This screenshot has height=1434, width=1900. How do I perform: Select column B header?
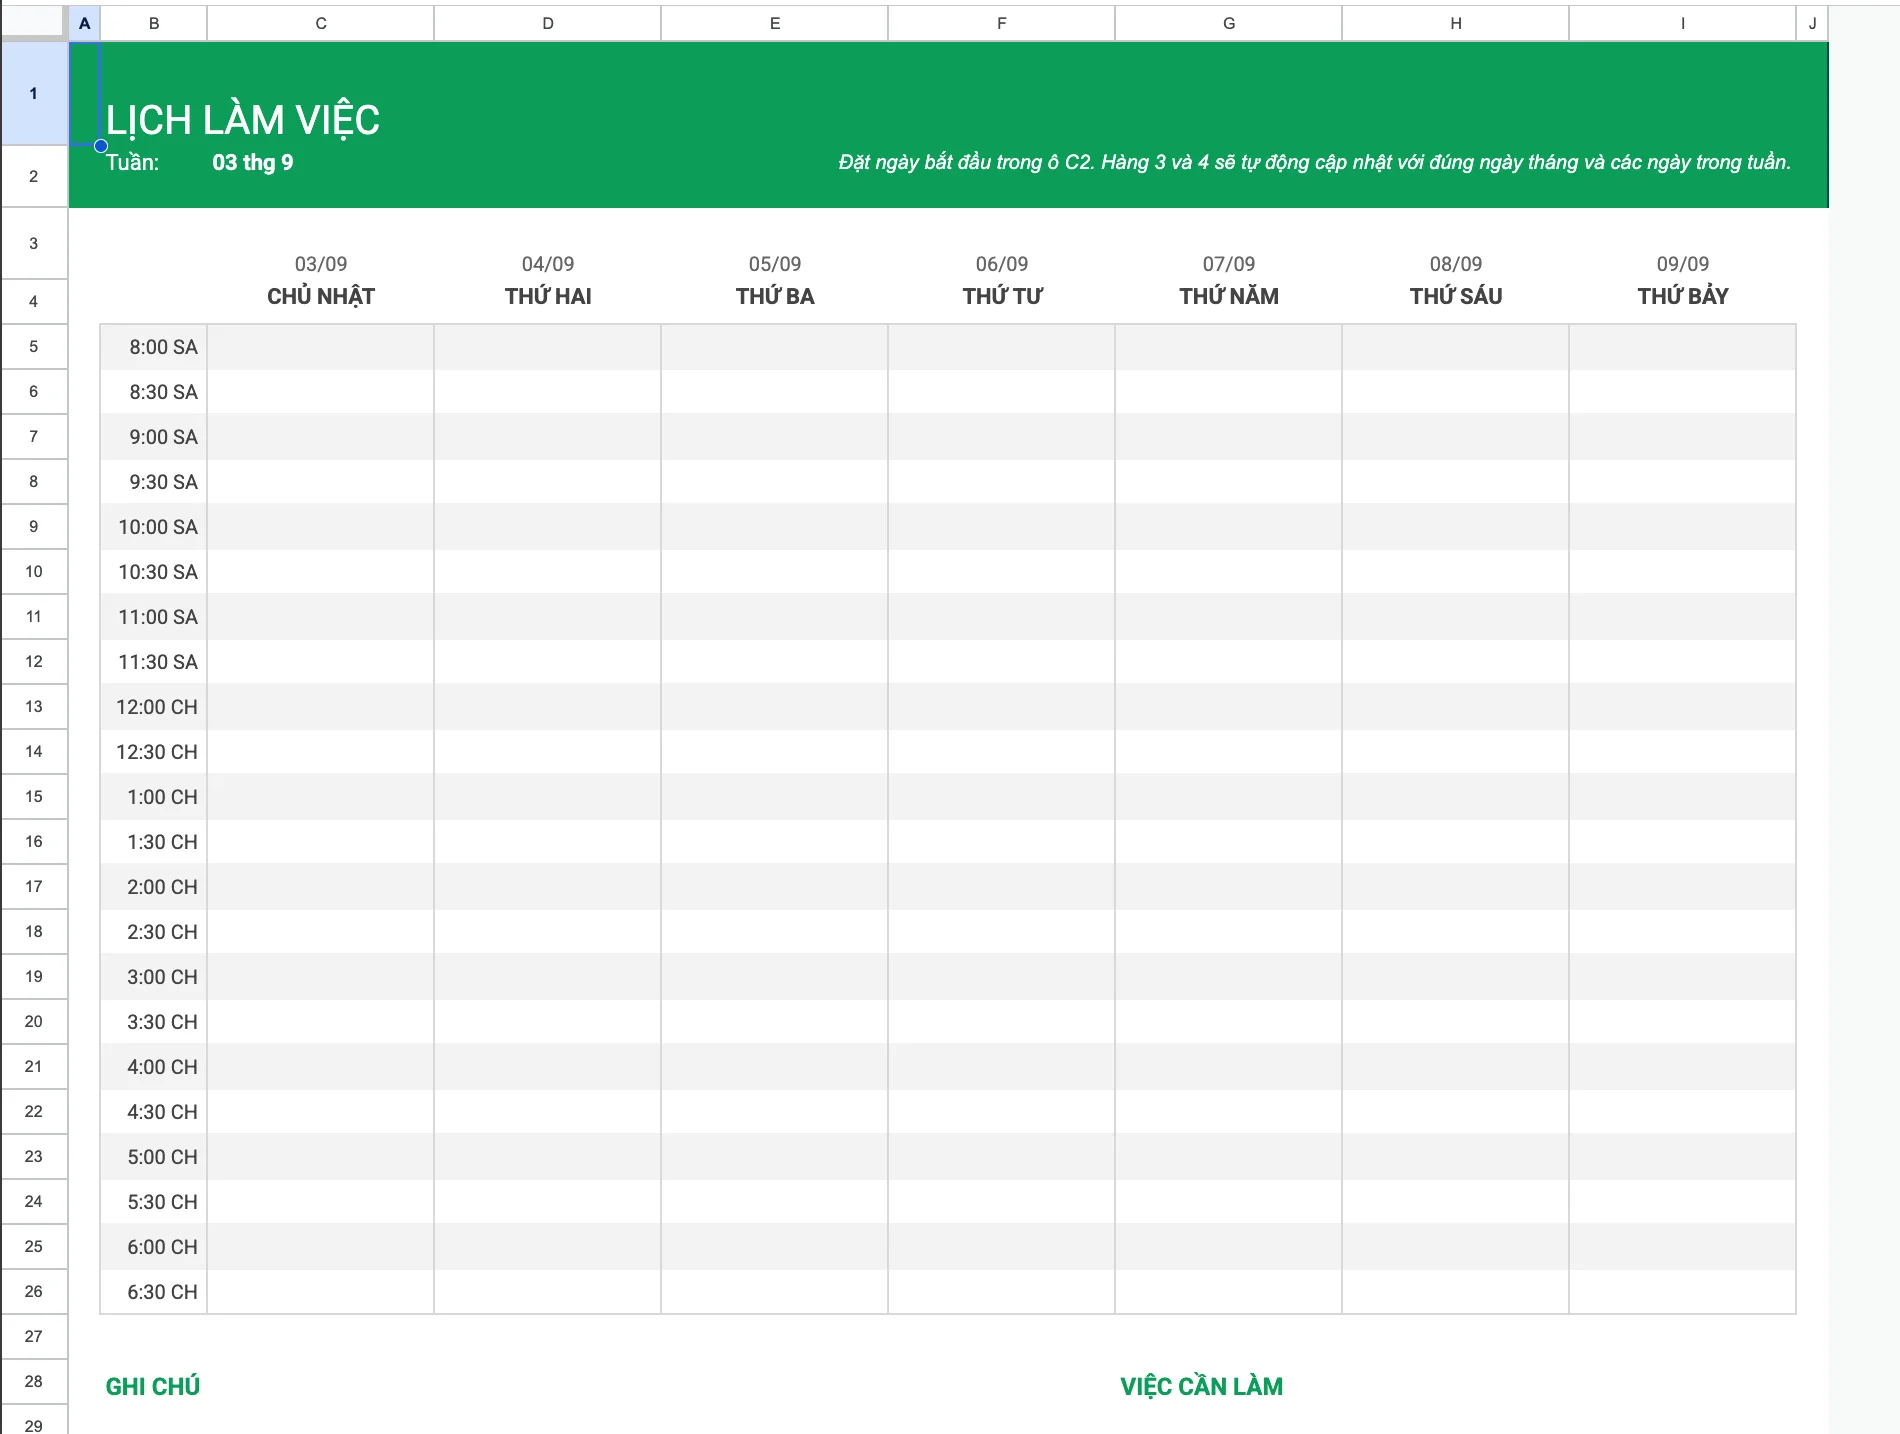click(154, 23)
